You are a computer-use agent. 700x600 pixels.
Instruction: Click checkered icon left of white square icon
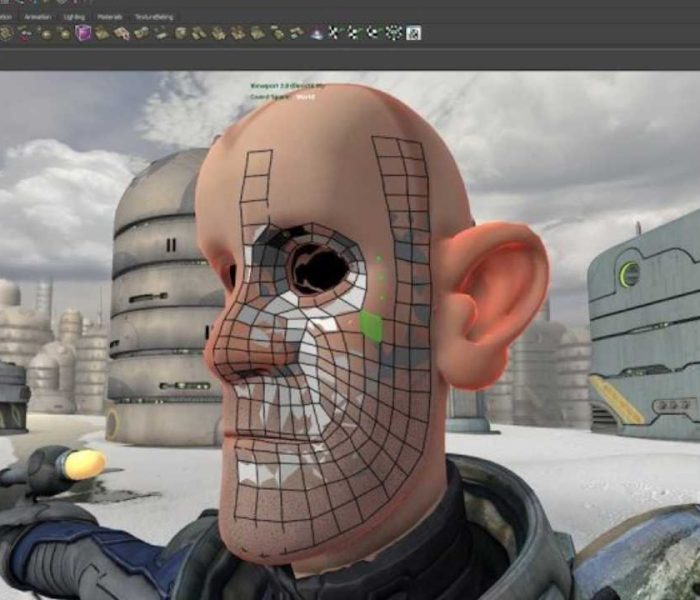point(393,33)
